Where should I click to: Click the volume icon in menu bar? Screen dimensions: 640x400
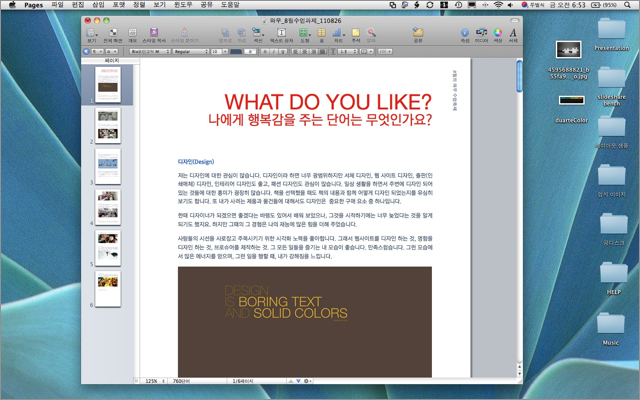point(510,5)
